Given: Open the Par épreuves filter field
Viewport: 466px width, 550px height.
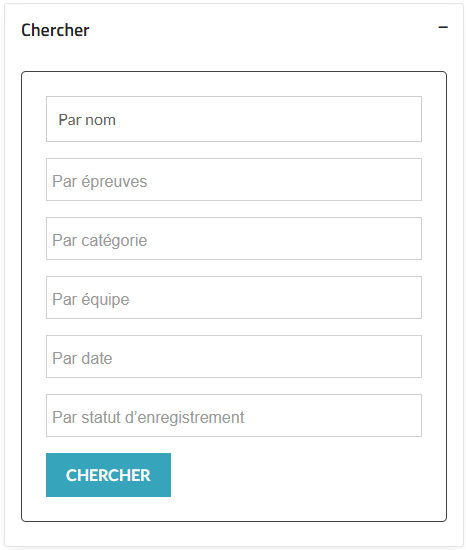Looking at the screenshot, I should (x=234, y=180).
